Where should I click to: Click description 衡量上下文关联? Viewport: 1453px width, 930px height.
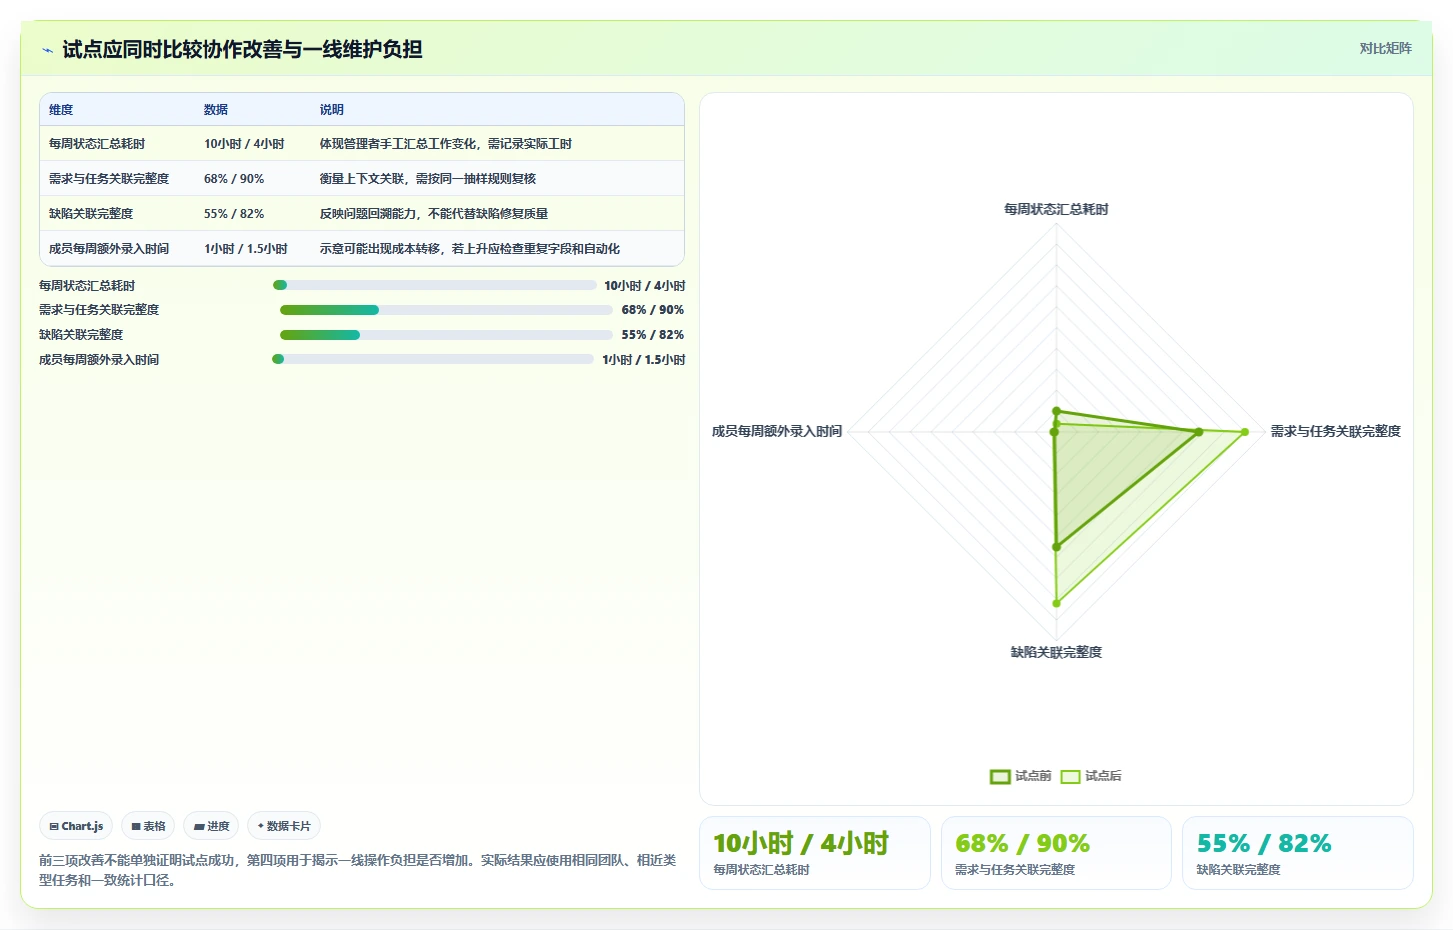(428, 179)
